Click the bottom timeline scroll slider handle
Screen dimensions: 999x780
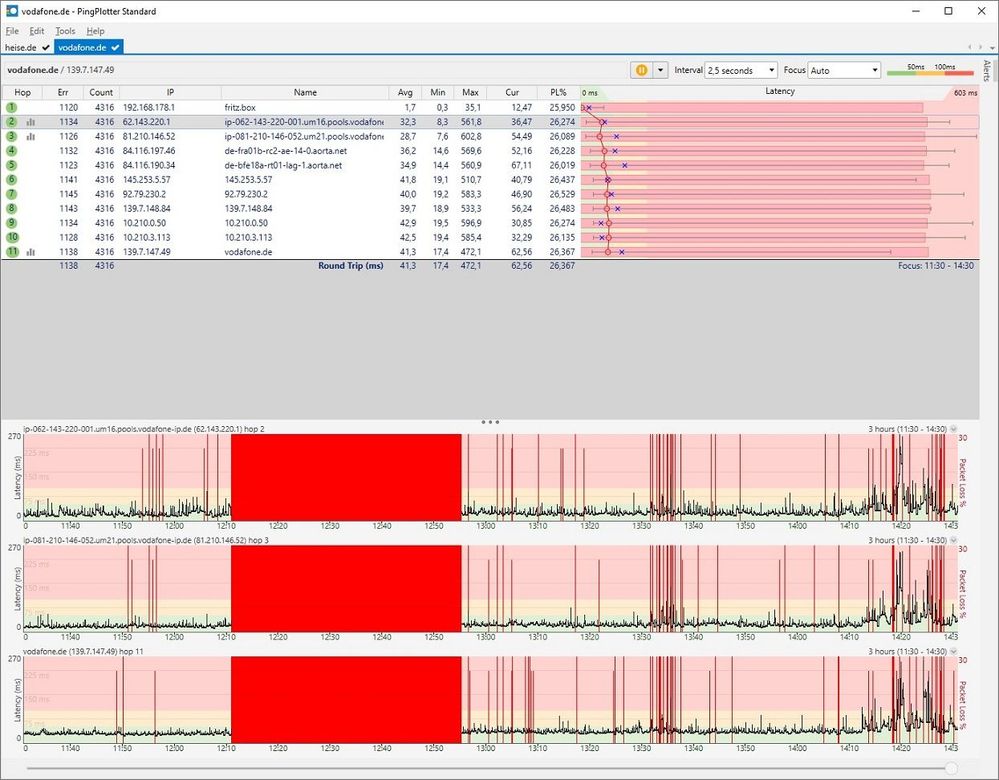(x=951, y=768)
